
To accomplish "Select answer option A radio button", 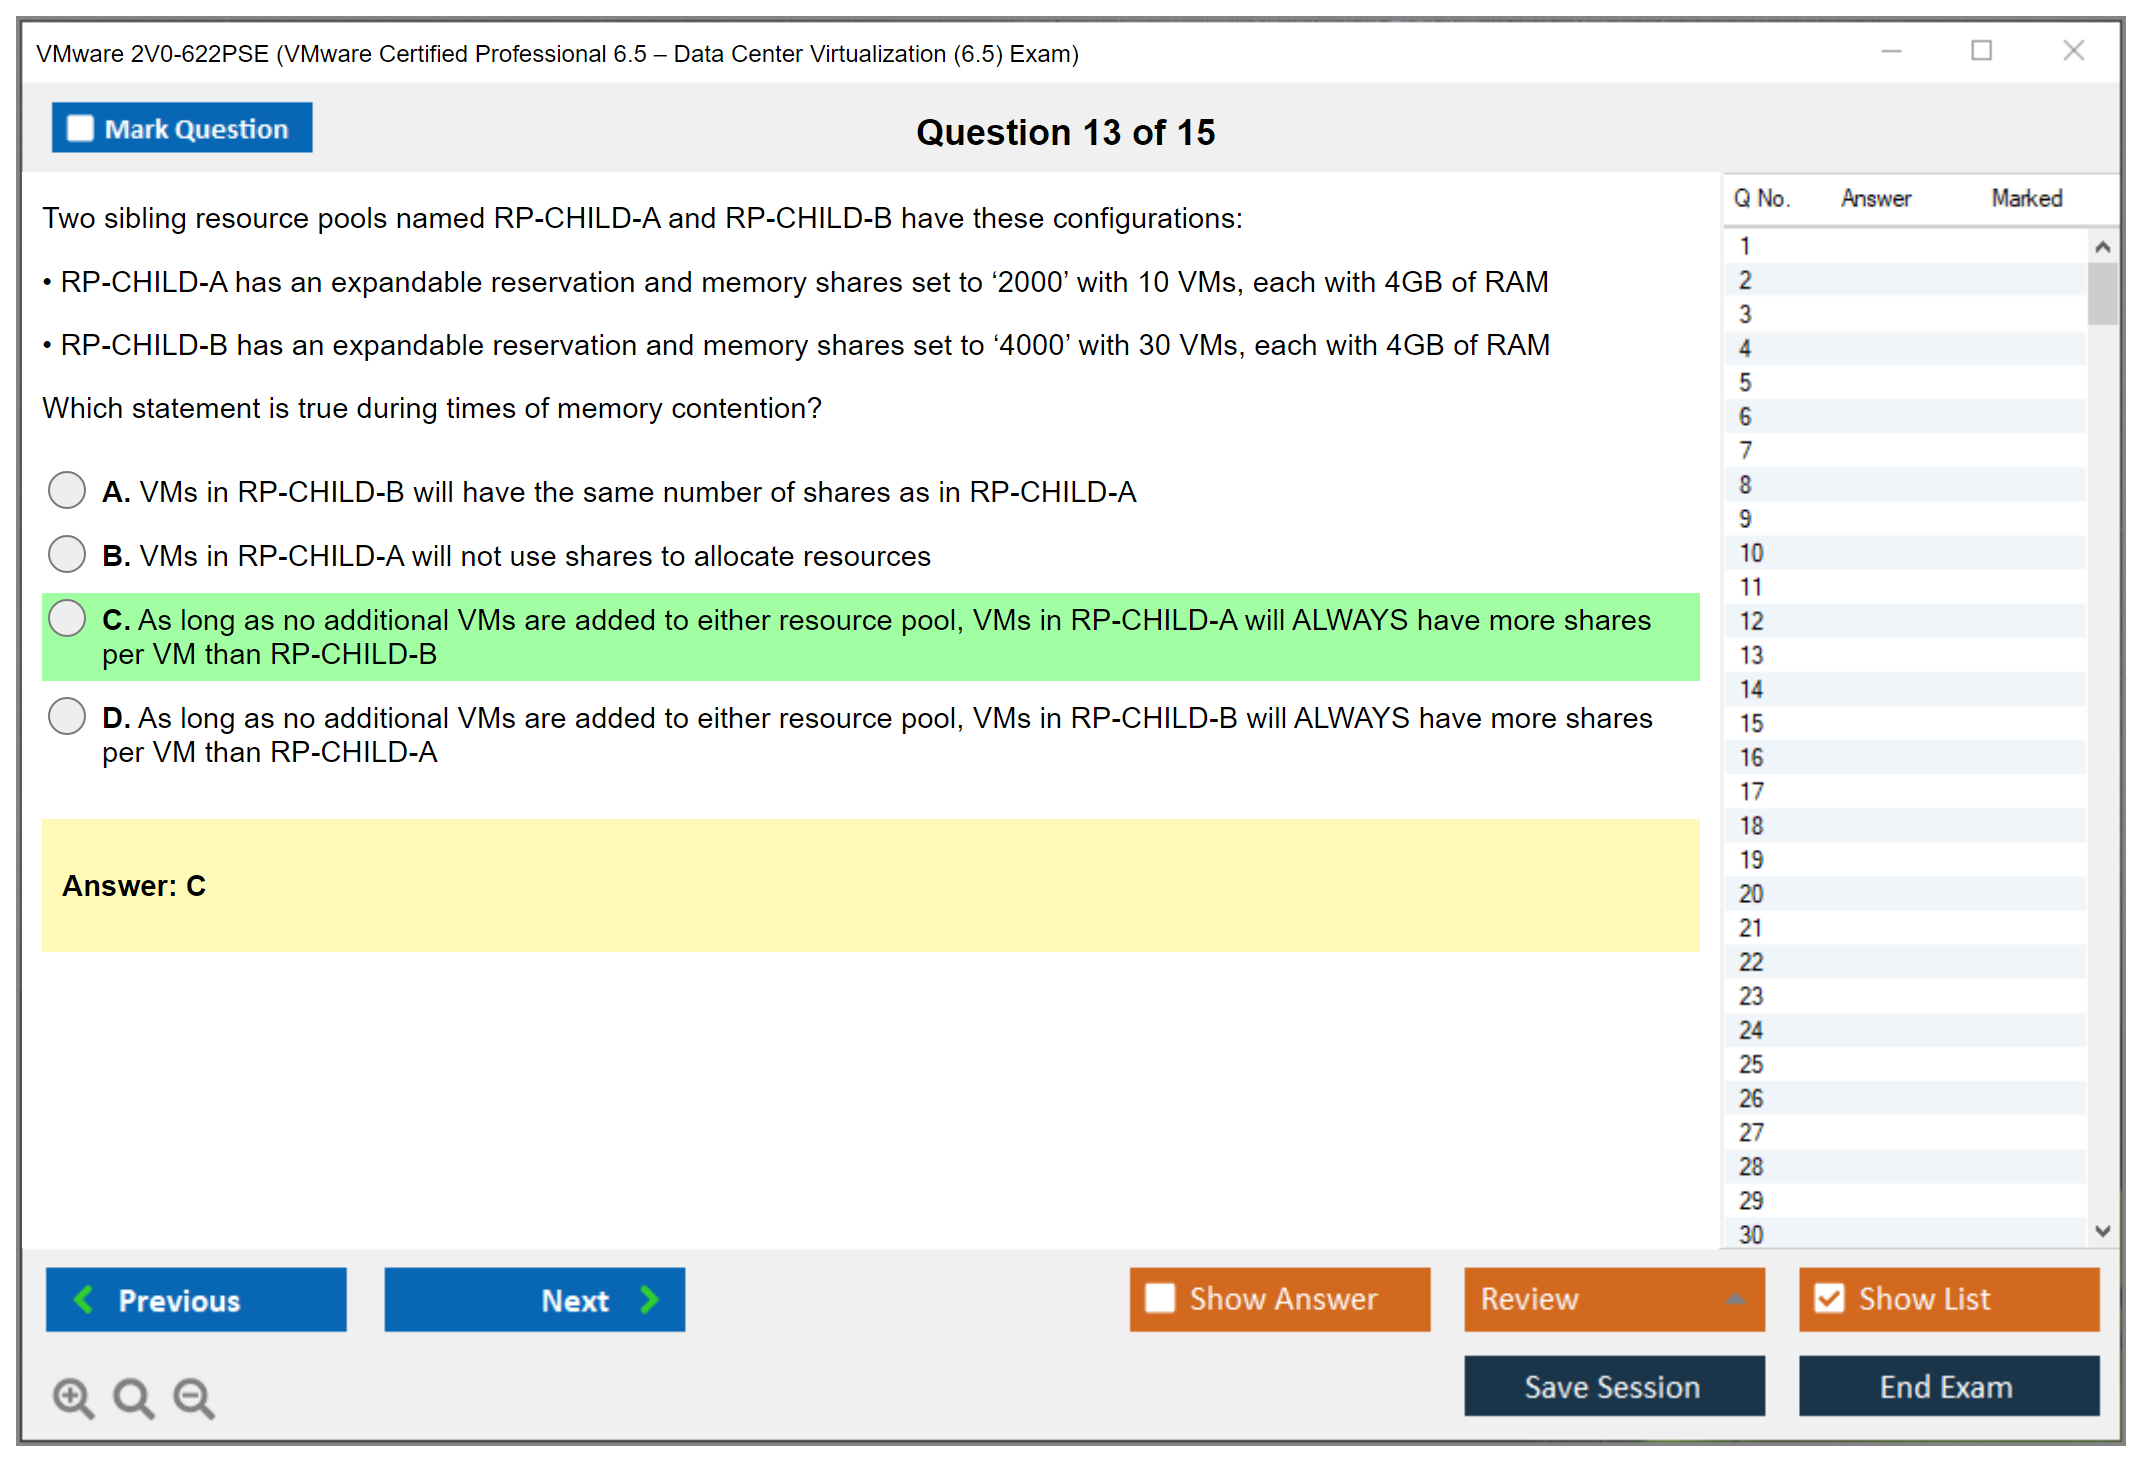I will (x=67, y=490).
